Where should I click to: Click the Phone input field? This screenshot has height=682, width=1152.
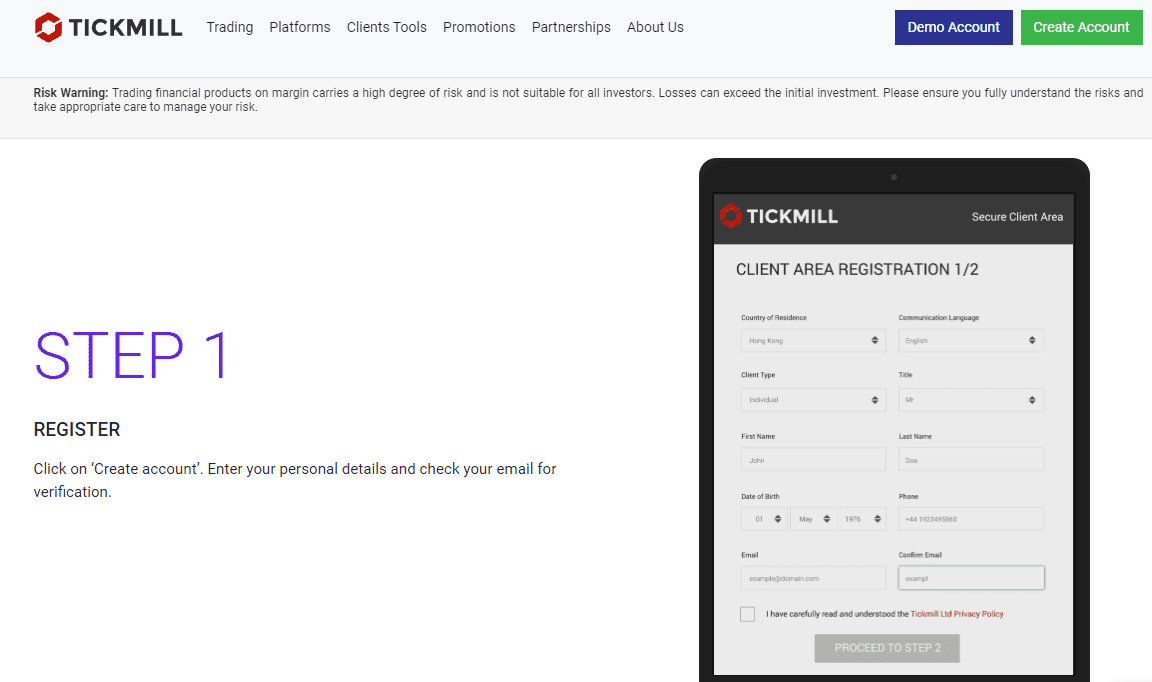tap(971, 519)
